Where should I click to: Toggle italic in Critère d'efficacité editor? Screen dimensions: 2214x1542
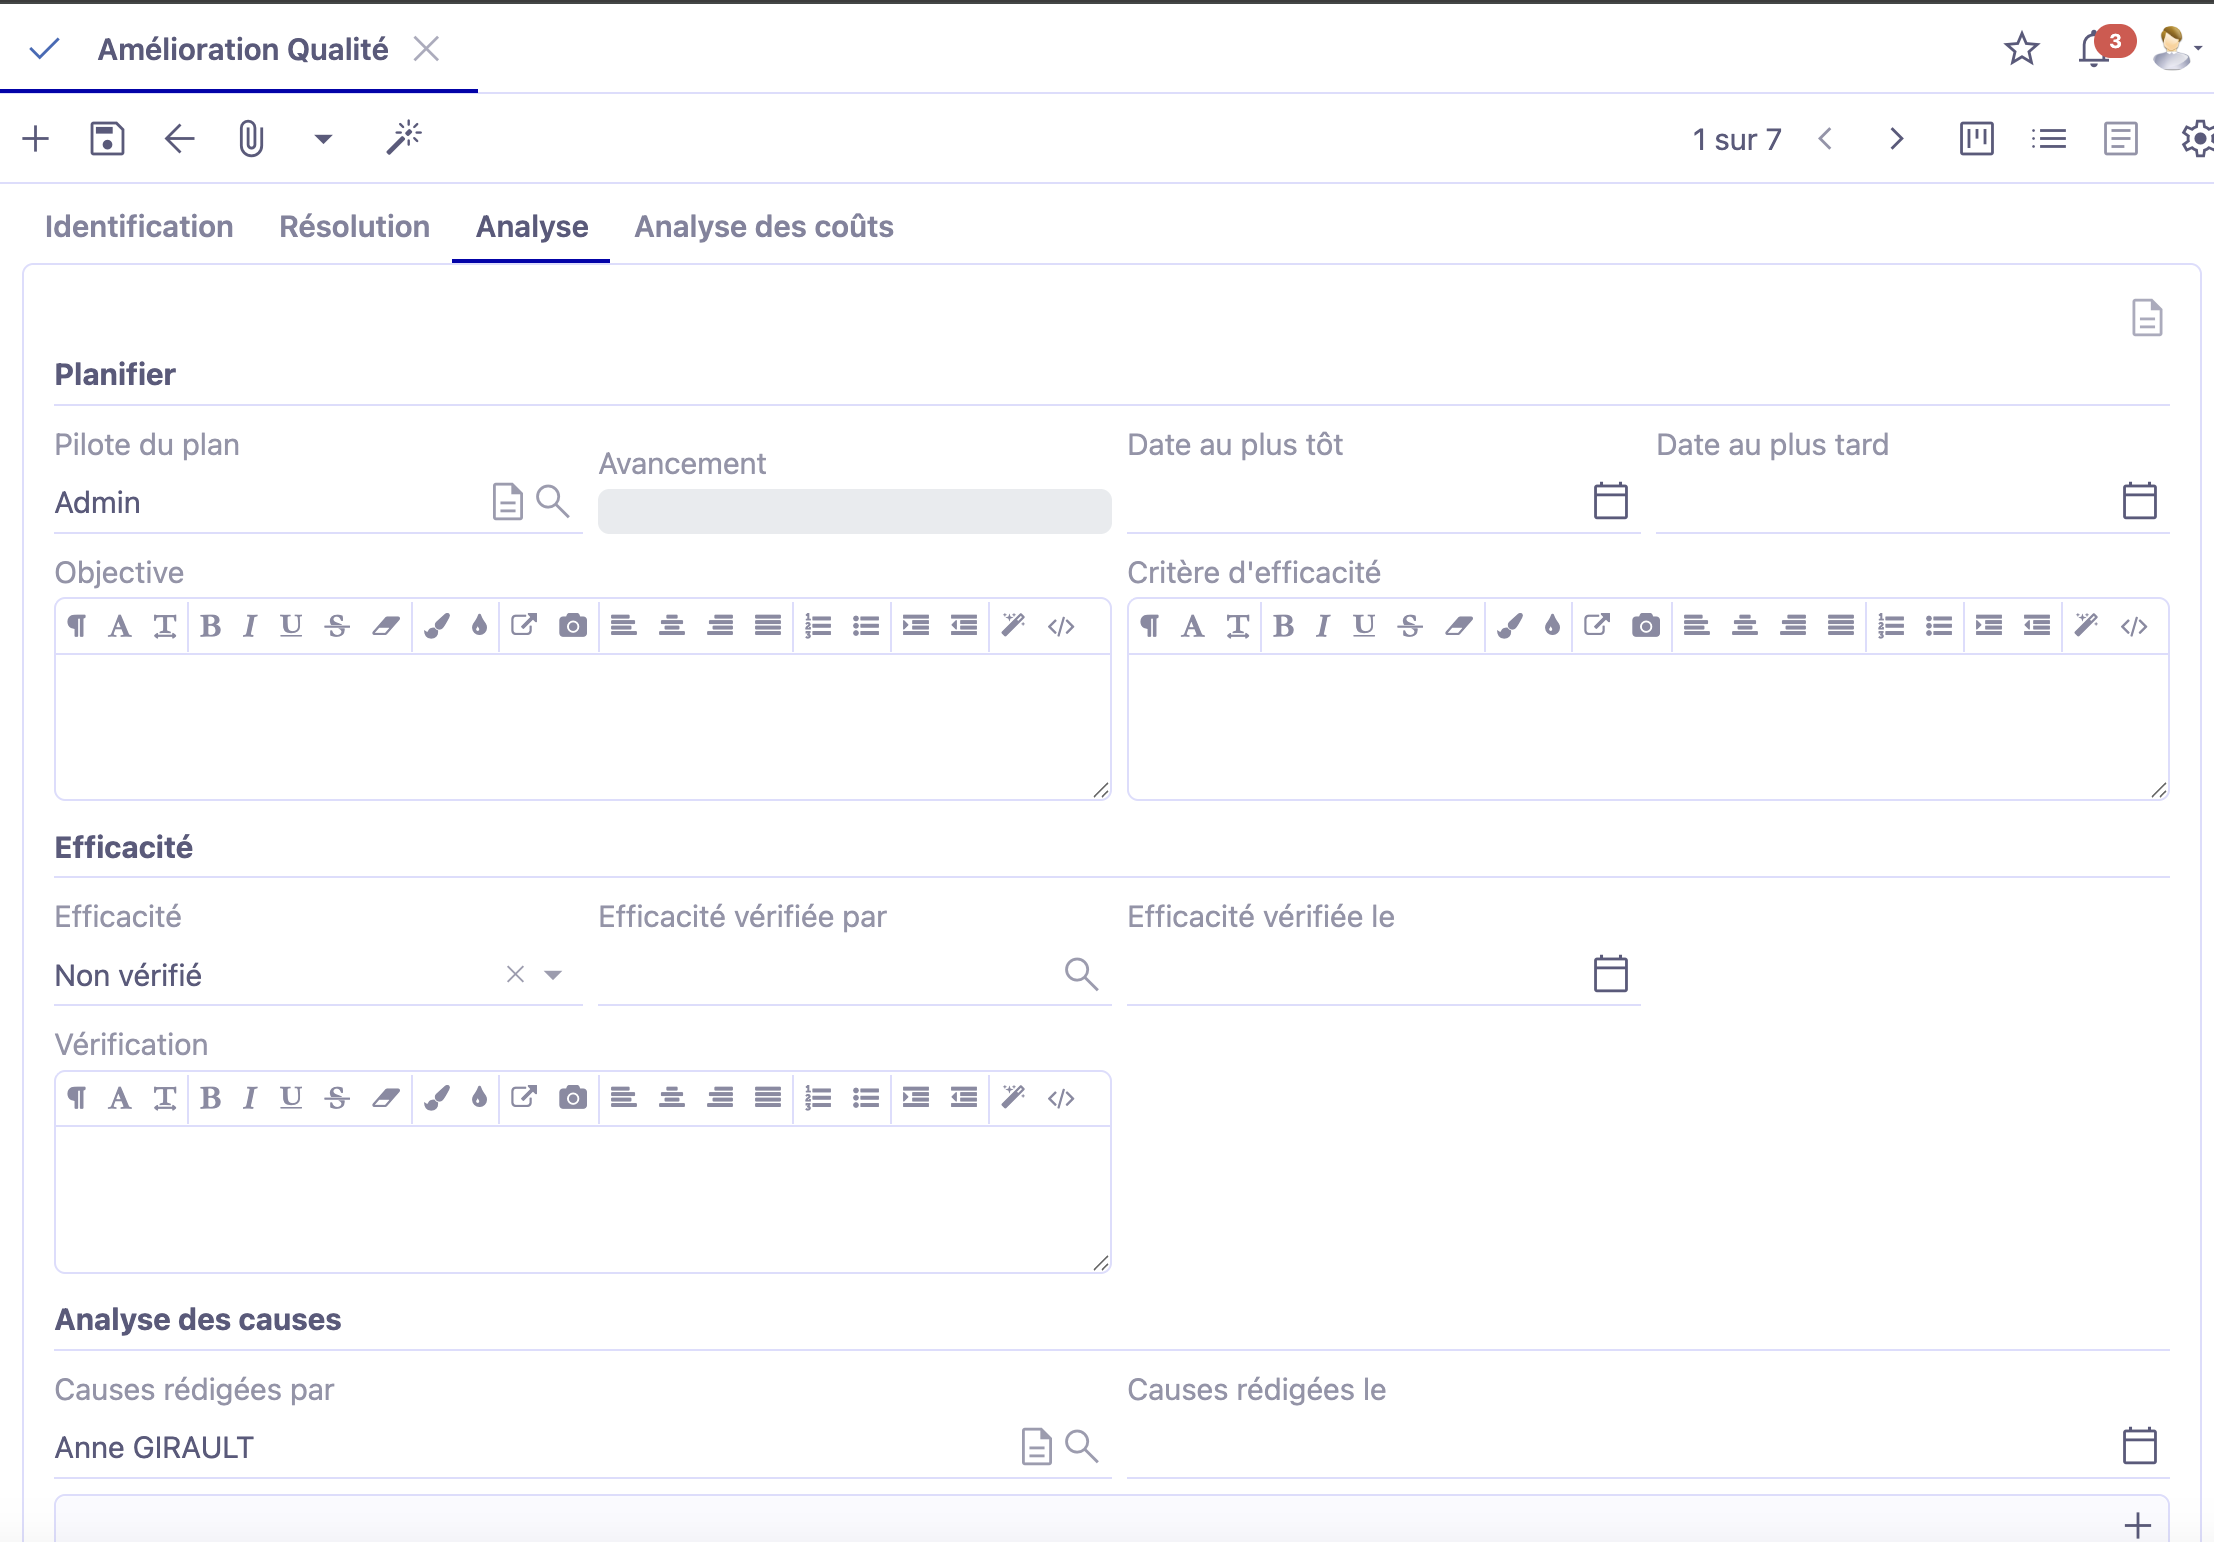(1323, 626)
